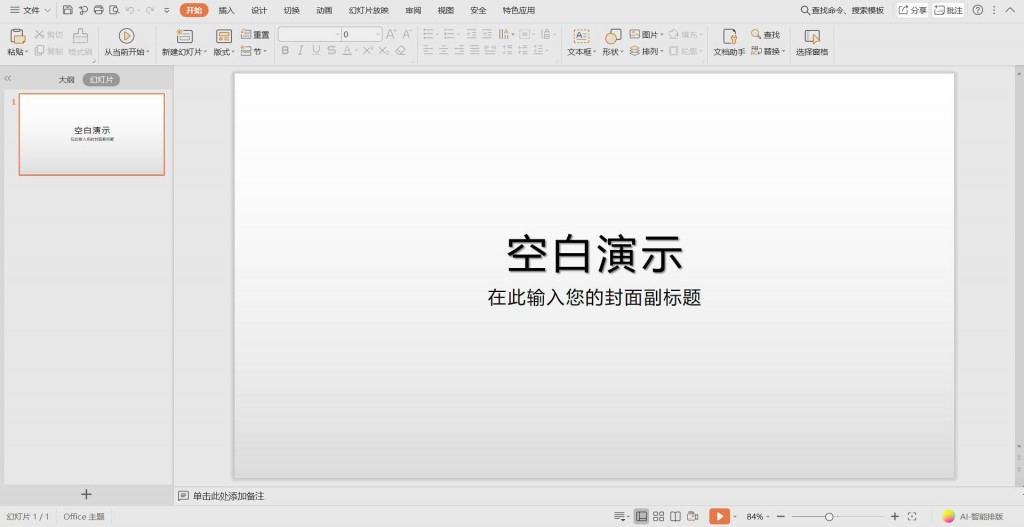Click the orange slideshow play button

click(x=720, y=516)
